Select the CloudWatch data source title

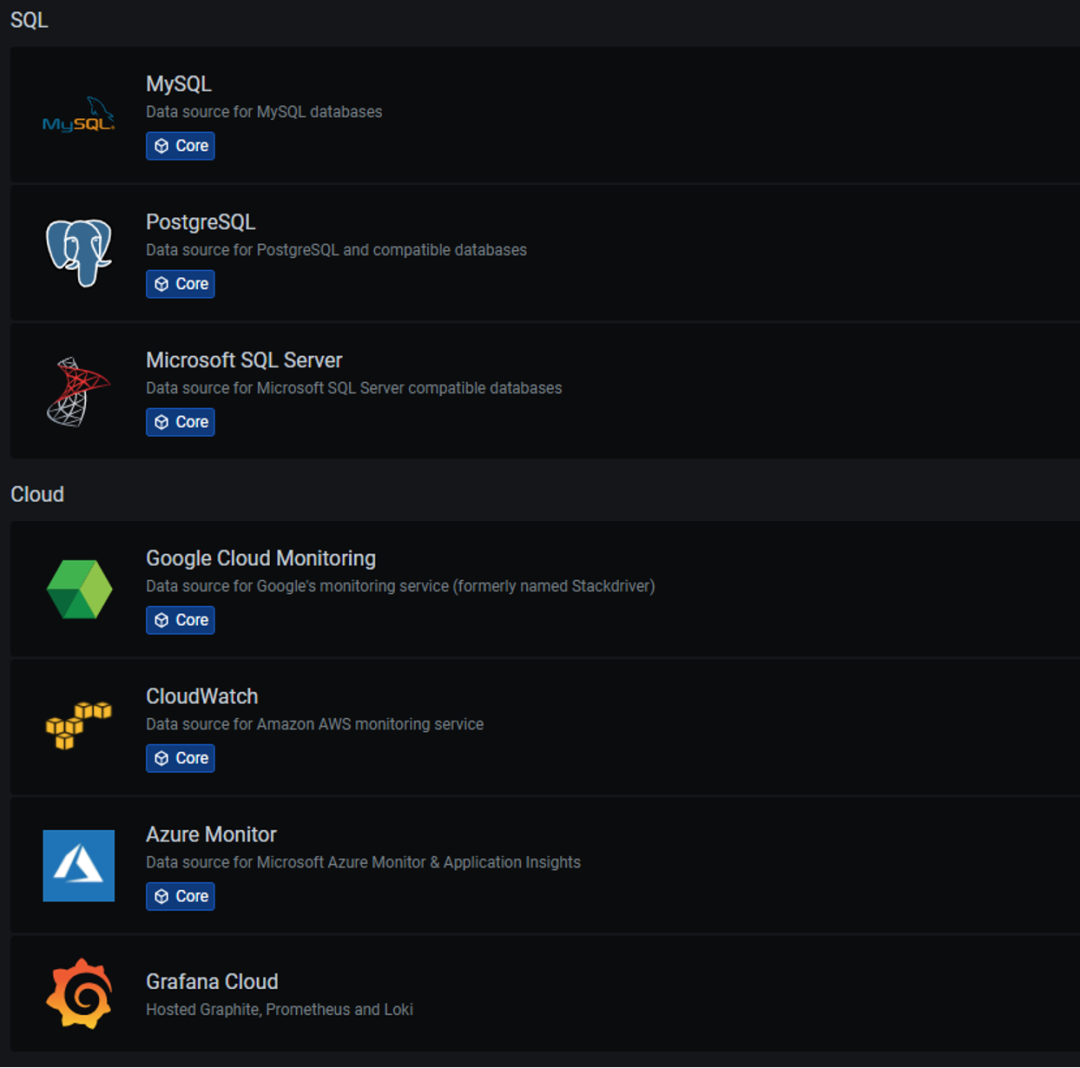click(x=202, y=696)
